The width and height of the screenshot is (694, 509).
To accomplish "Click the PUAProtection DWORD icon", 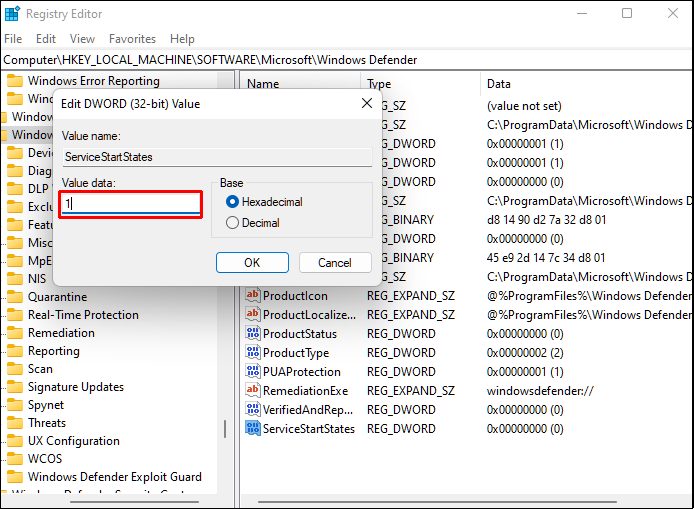I will click(x=253, y=372).
